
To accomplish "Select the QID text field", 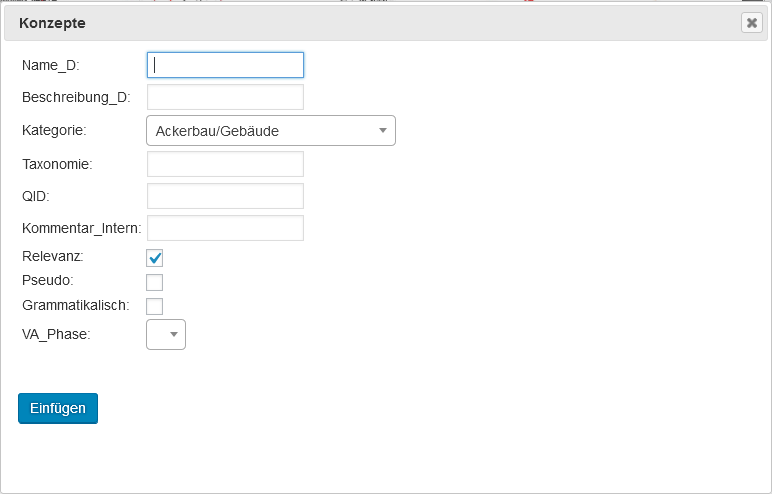I will (x=225, y=196).
